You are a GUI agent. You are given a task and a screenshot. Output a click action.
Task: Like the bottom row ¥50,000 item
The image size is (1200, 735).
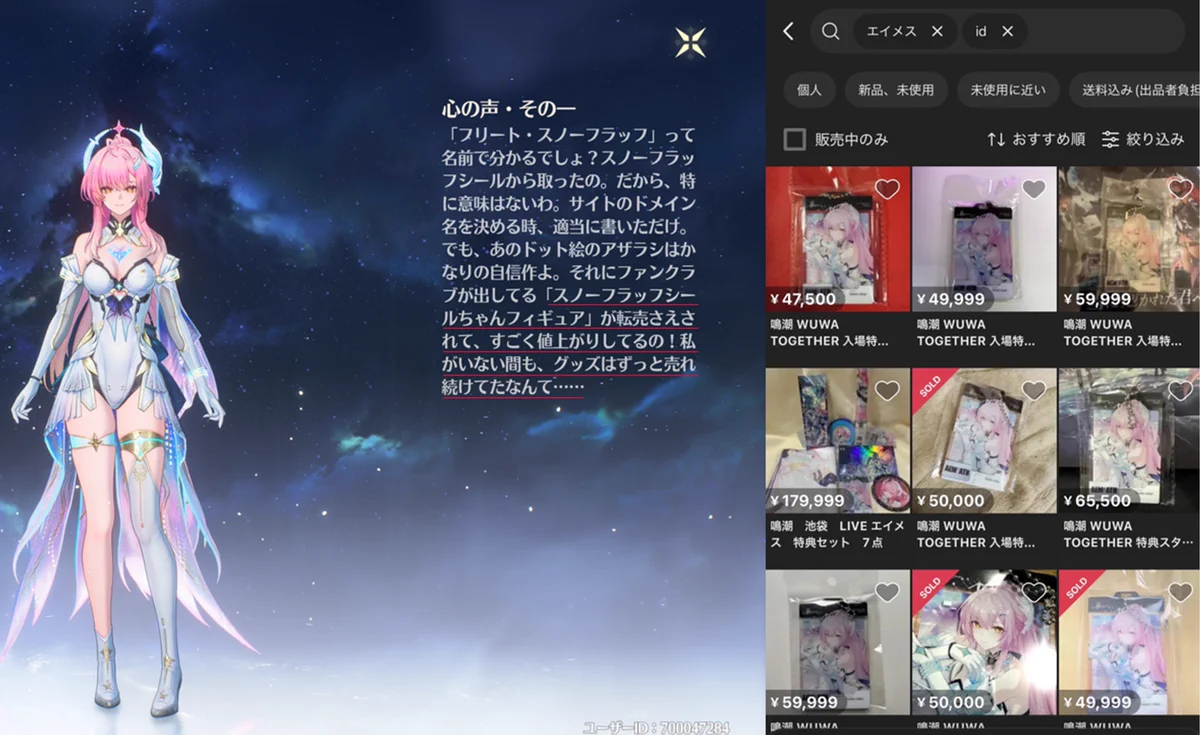point(1034,593)
